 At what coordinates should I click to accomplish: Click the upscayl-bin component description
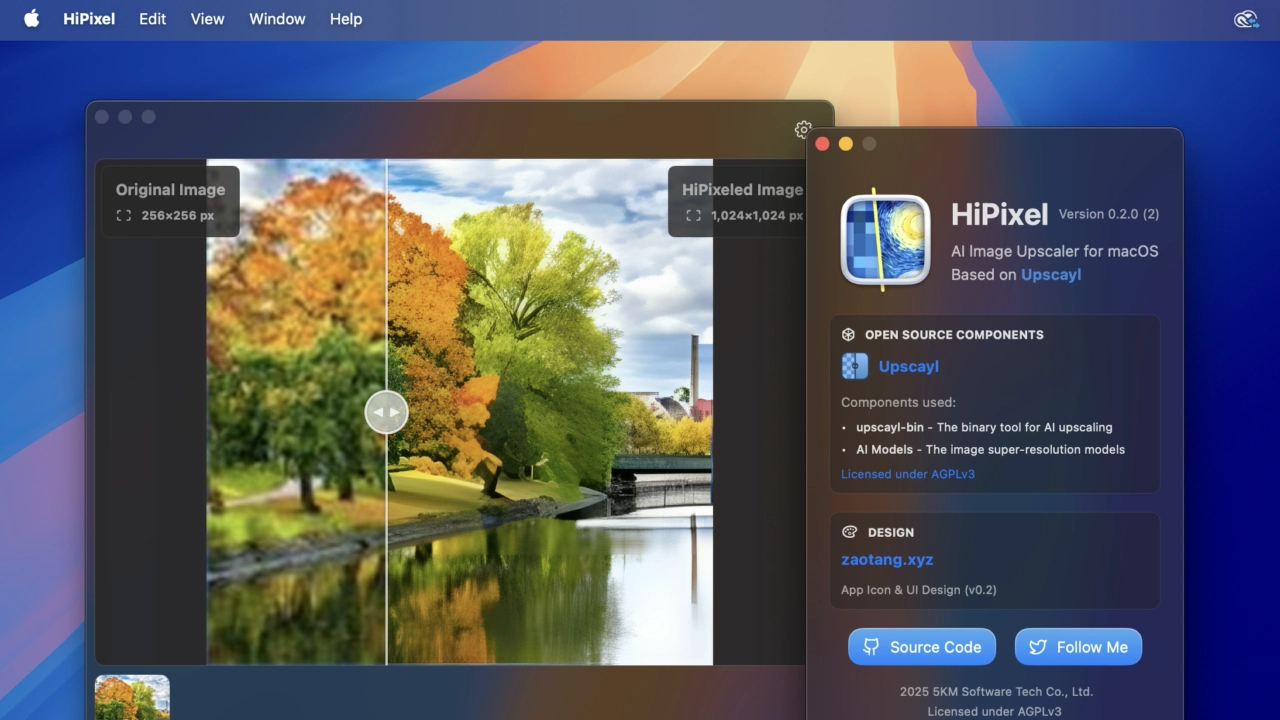984,427
